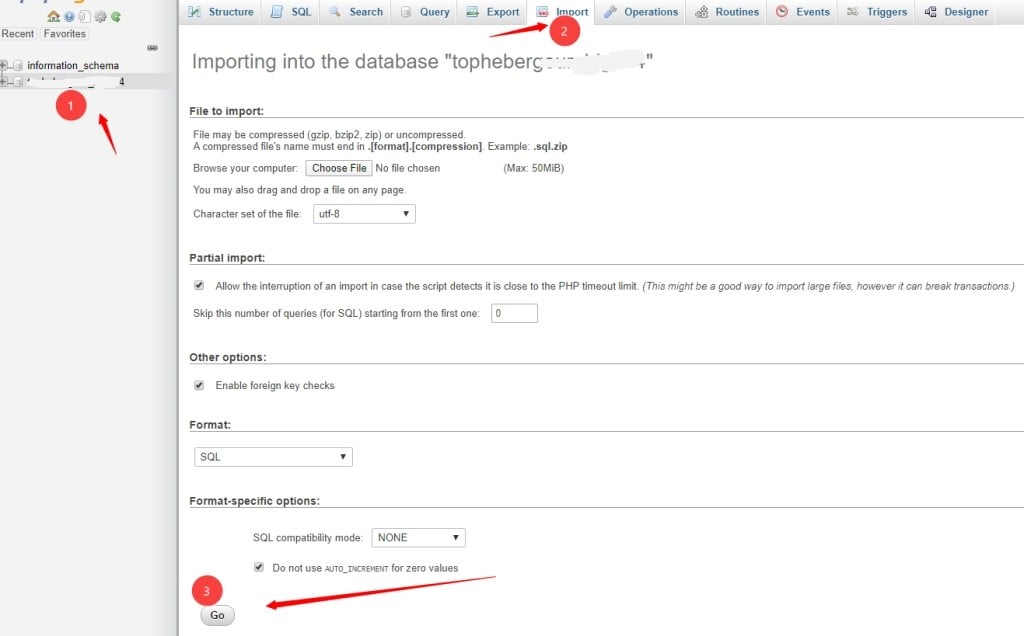
Task: Click the Choose File button
Action: [x=339, y=168]
